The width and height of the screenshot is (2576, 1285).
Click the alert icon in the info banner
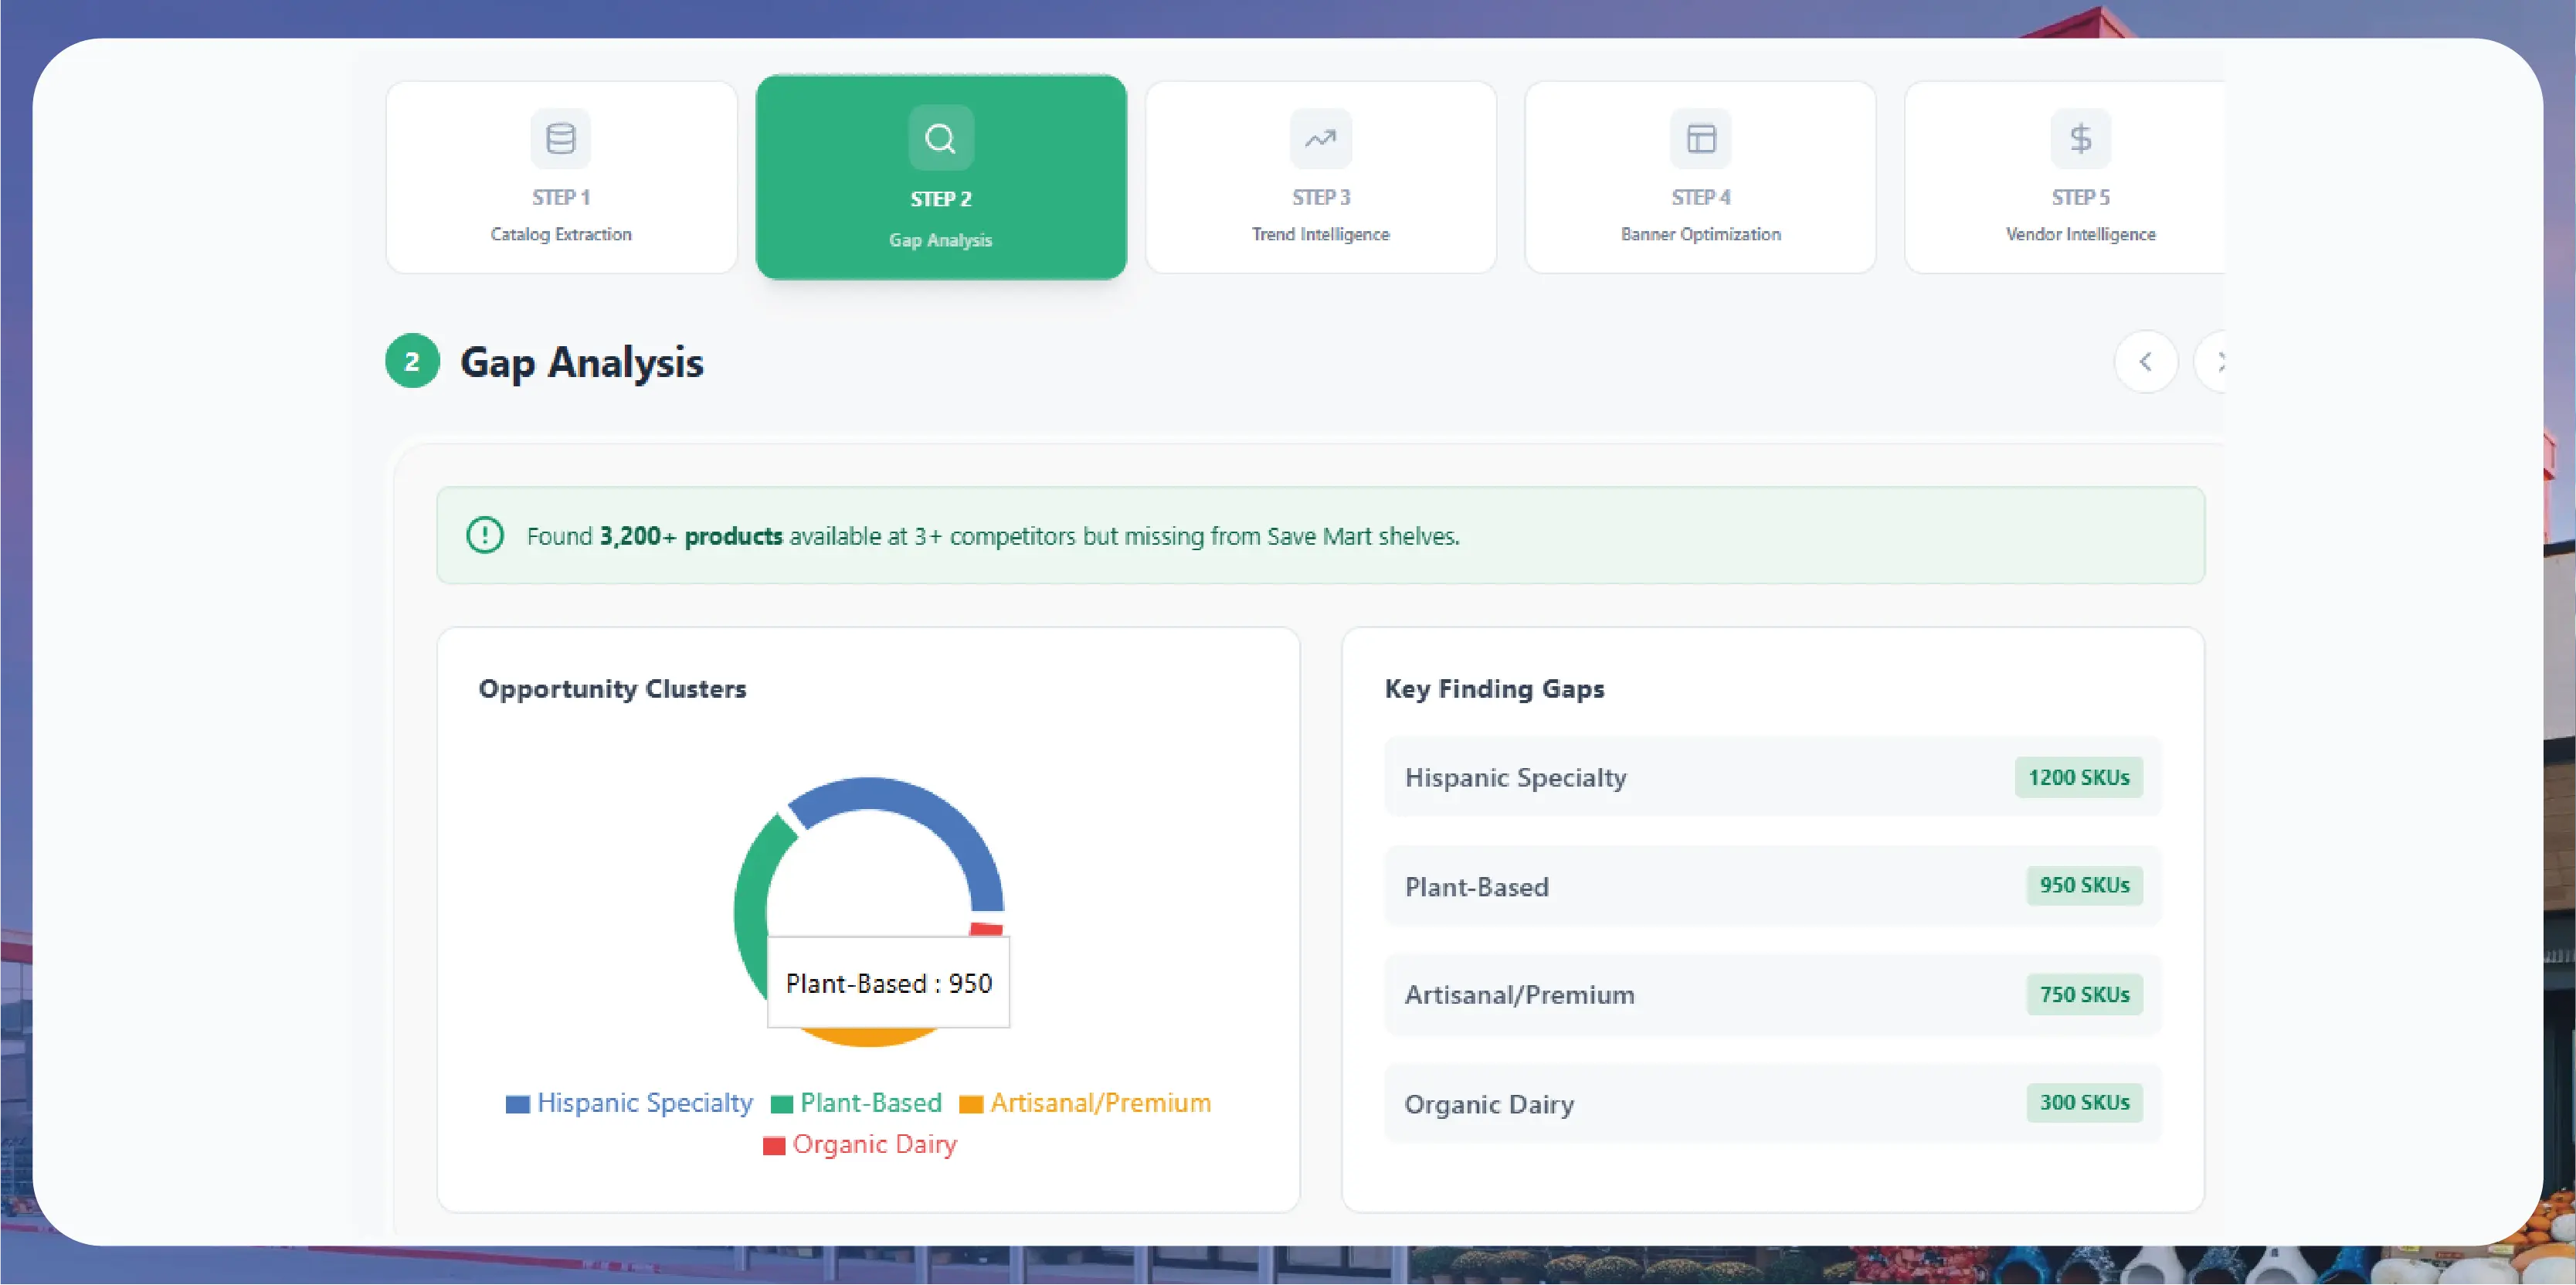tap(485, 535)
